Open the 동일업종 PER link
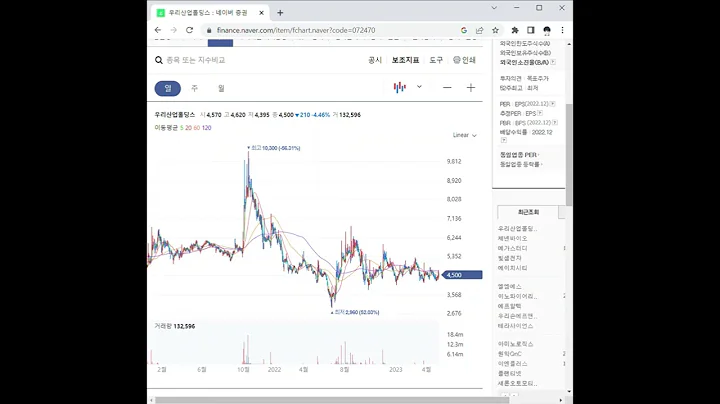The image size is (720, 404). coord(519,155)
